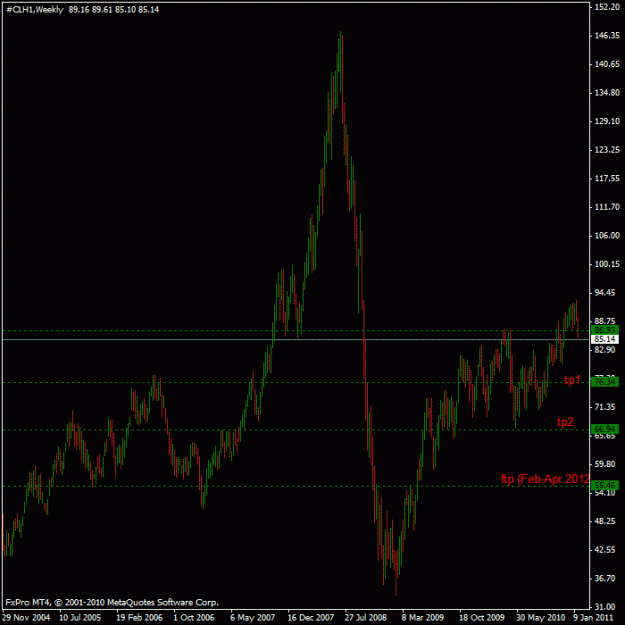This screenshot has width=625, height=625.
Task: Click the 6 May 2007 date label
Action: (253, 618)
